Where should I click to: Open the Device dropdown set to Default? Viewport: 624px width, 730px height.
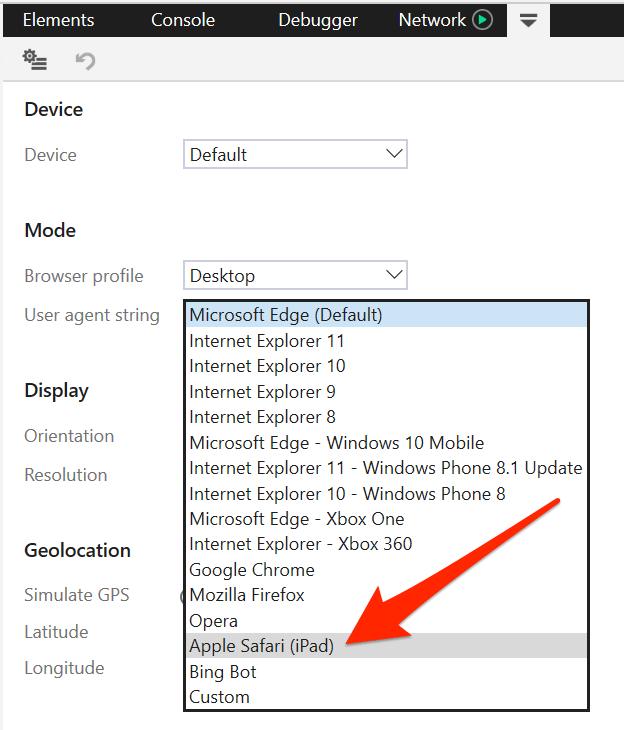click(x=295, y=155)
